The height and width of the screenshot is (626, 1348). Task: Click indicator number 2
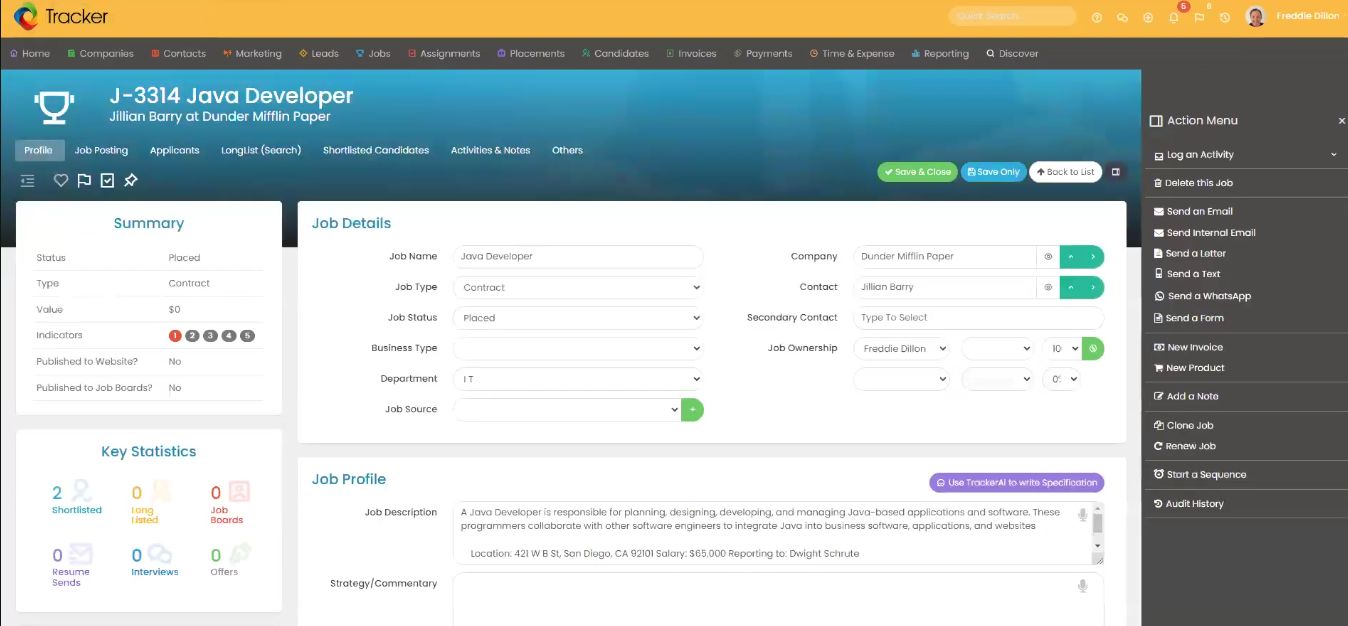pyautogui.click(x=193, y=336)
